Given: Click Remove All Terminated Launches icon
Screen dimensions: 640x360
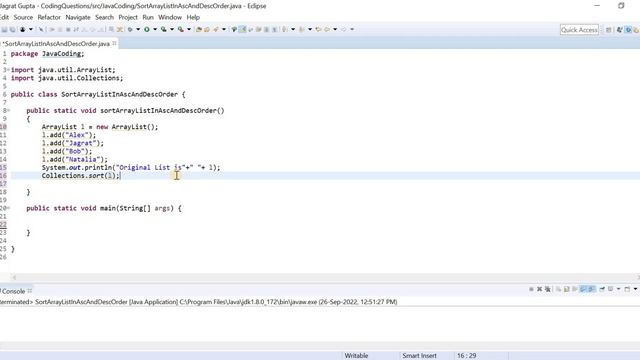Looking at the screenshot, I should point(548,289).
